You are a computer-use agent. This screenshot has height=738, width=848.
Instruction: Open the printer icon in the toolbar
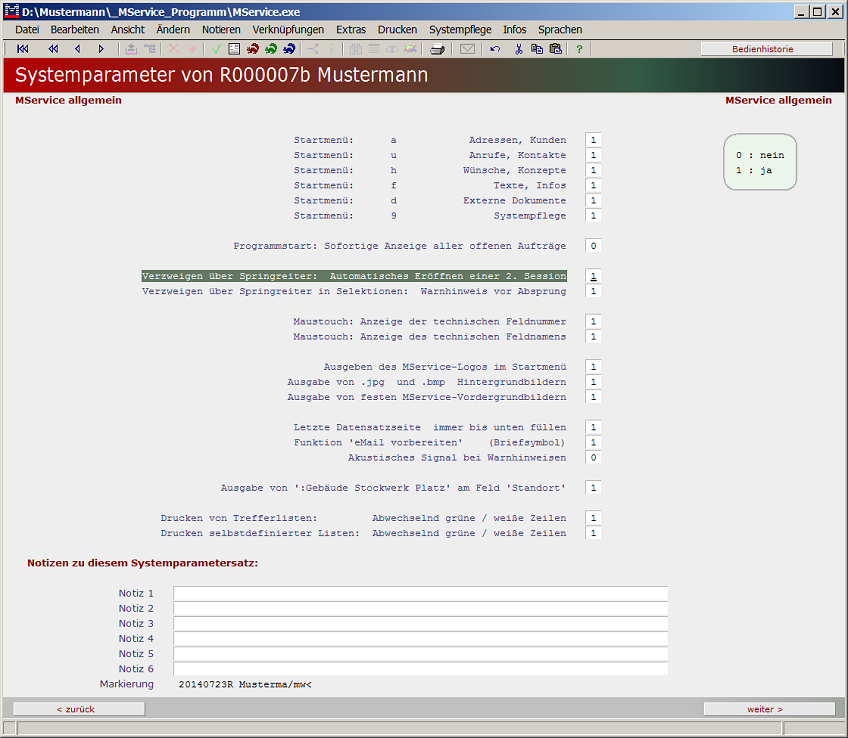(437, 48)
